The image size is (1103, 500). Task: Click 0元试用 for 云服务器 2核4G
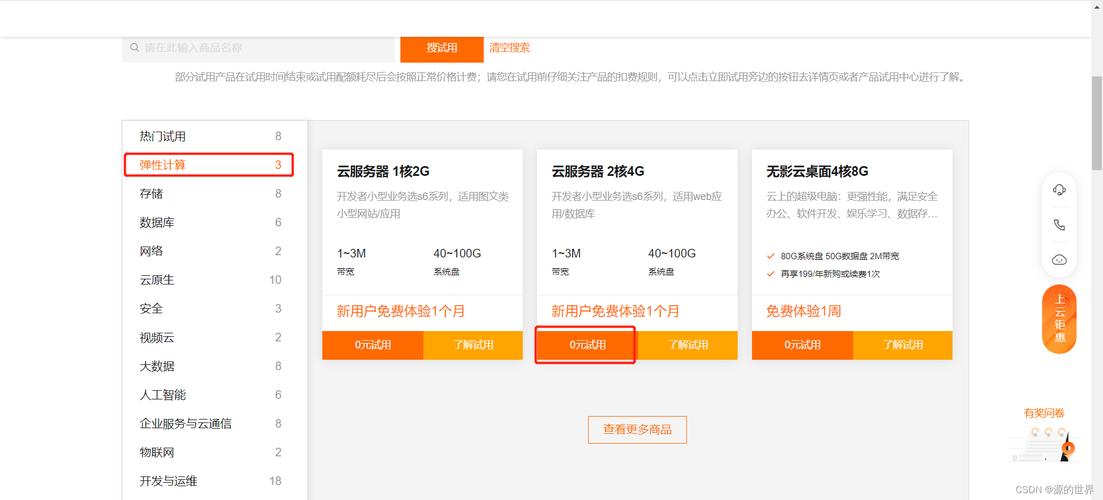tap(587, 345)
